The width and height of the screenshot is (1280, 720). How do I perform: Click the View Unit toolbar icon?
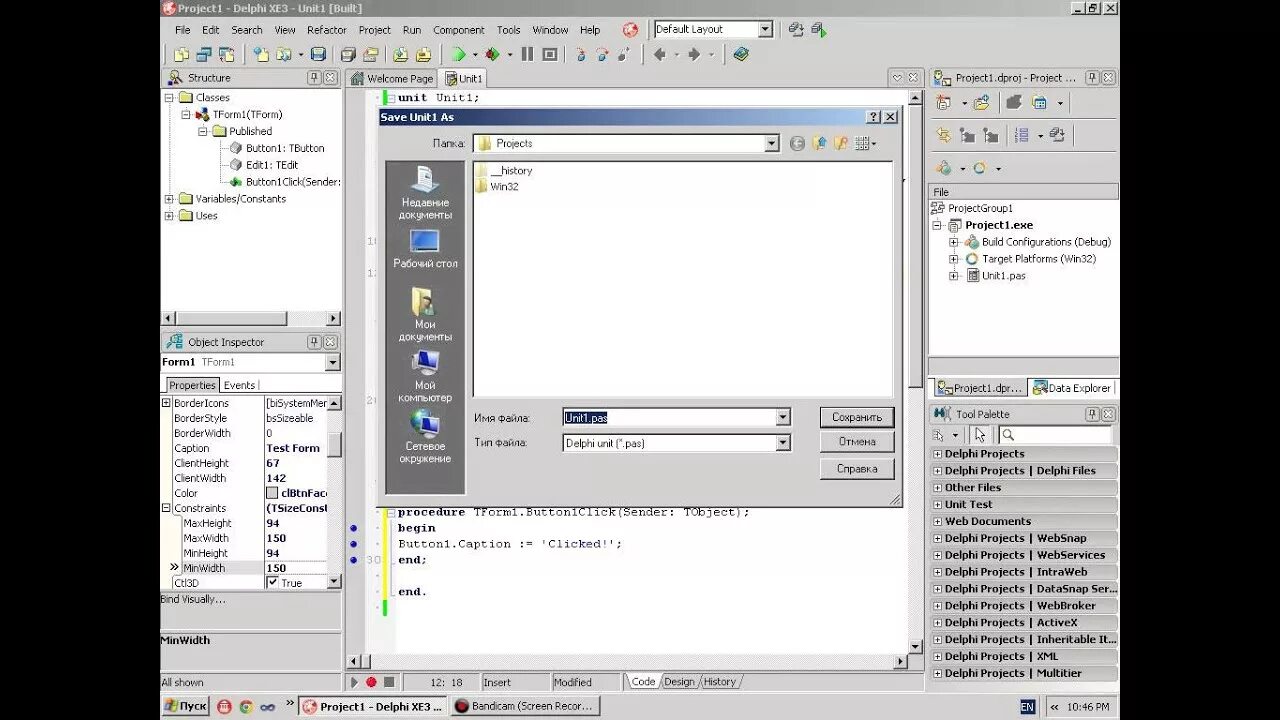(181, 54)
